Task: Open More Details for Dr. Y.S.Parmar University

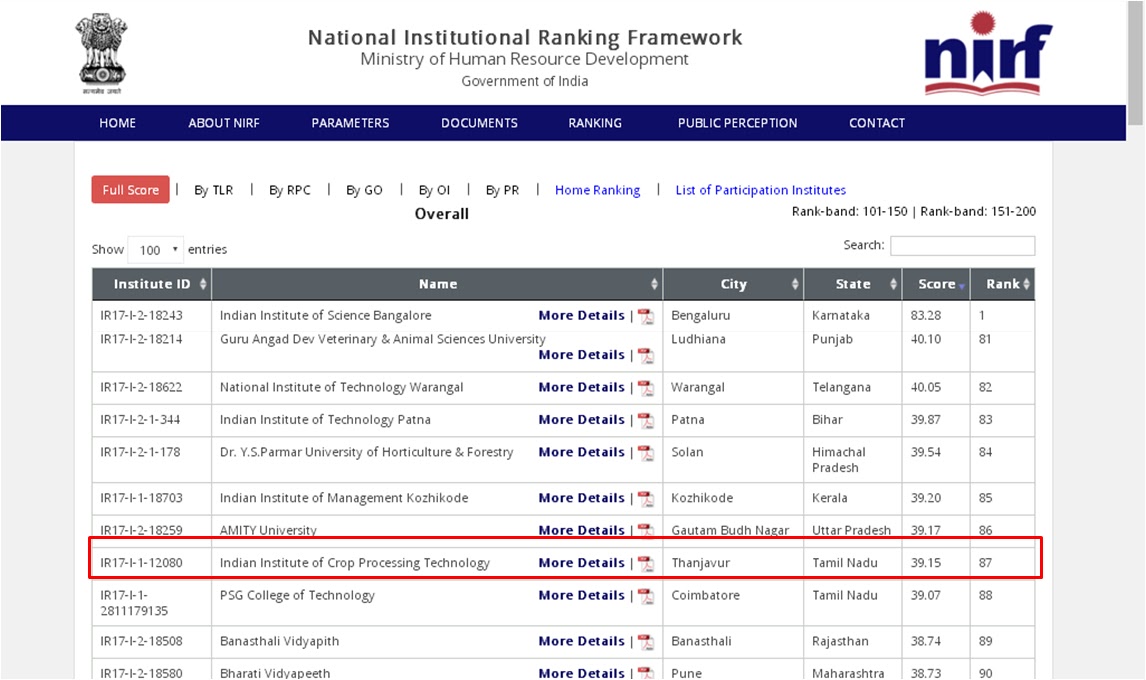Action: pos(582,453)
